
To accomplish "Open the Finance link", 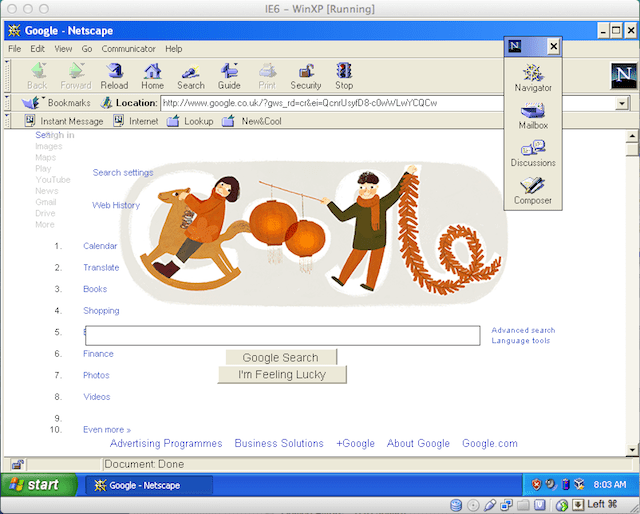I will pos(98,354).
